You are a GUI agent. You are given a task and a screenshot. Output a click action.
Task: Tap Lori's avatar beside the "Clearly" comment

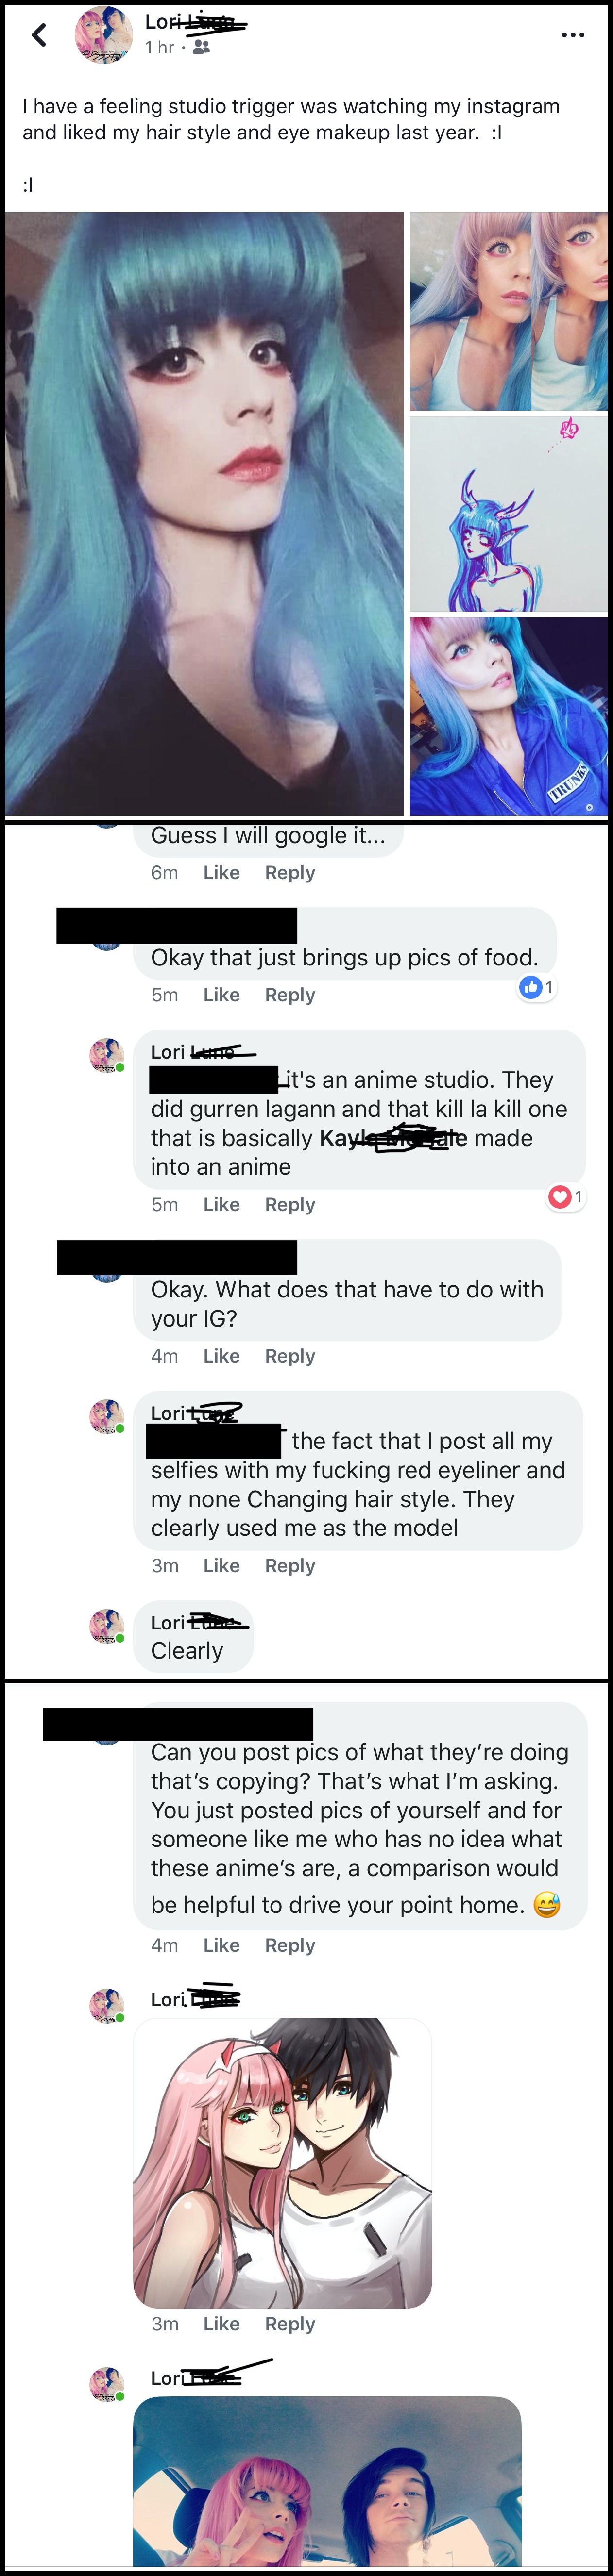tap(107, 1626)
